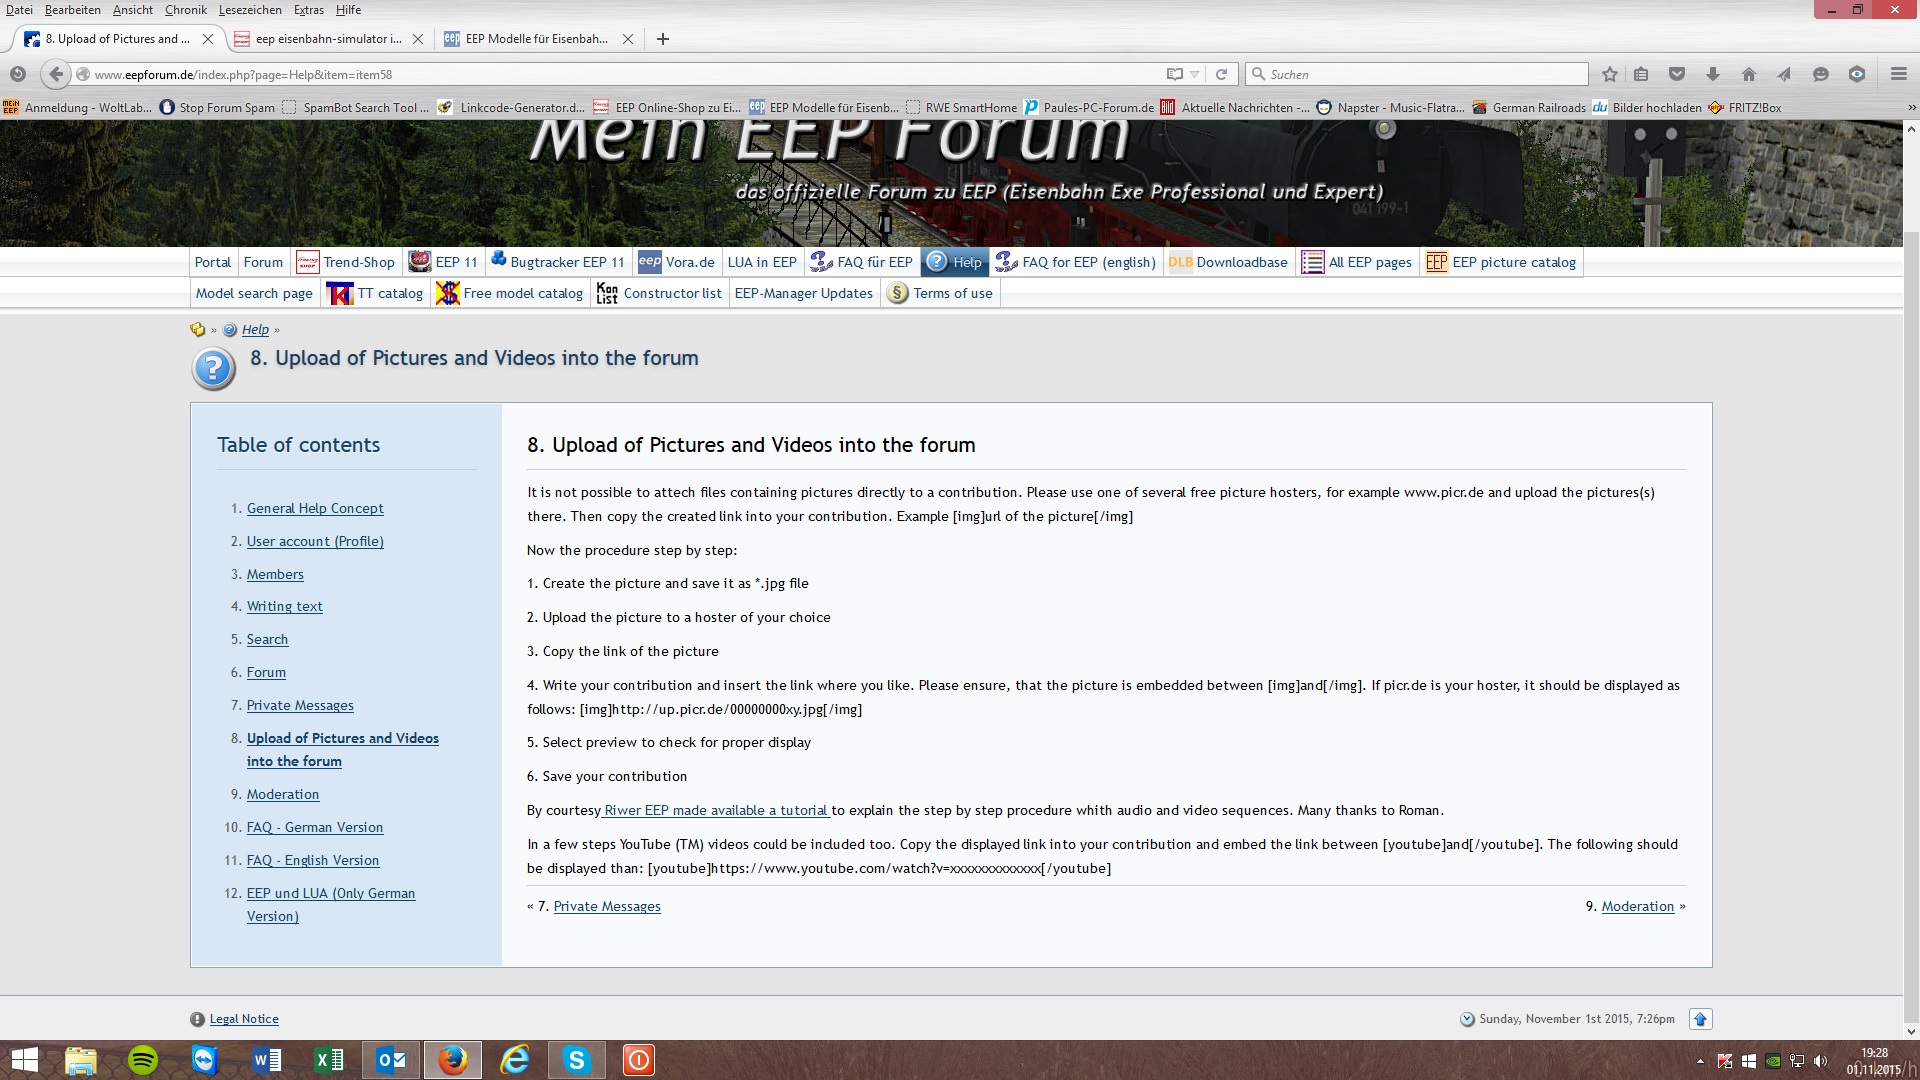
Task: Click the downloads arrow icon in toolbar
Action: (x=1713, y=74)
